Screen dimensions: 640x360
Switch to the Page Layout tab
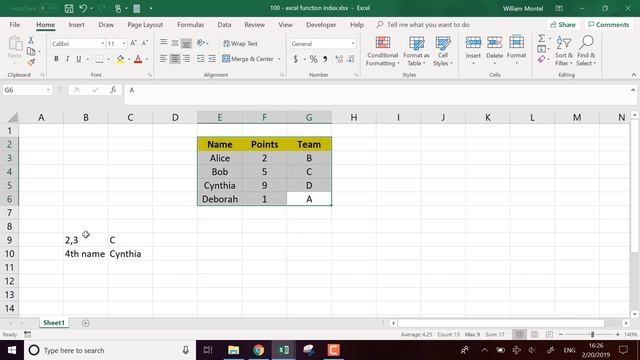click(145, 24)
